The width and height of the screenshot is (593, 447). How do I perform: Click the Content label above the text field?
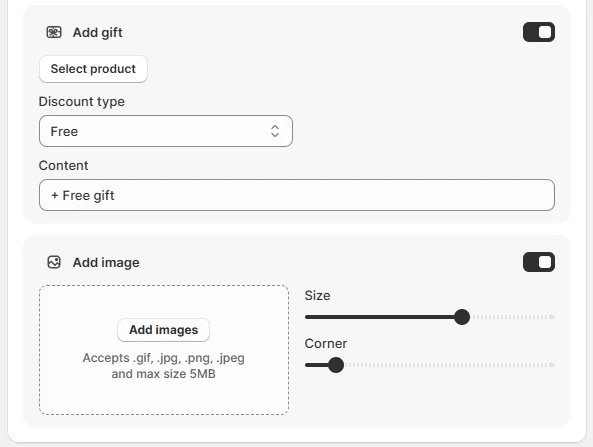(64, 165)
